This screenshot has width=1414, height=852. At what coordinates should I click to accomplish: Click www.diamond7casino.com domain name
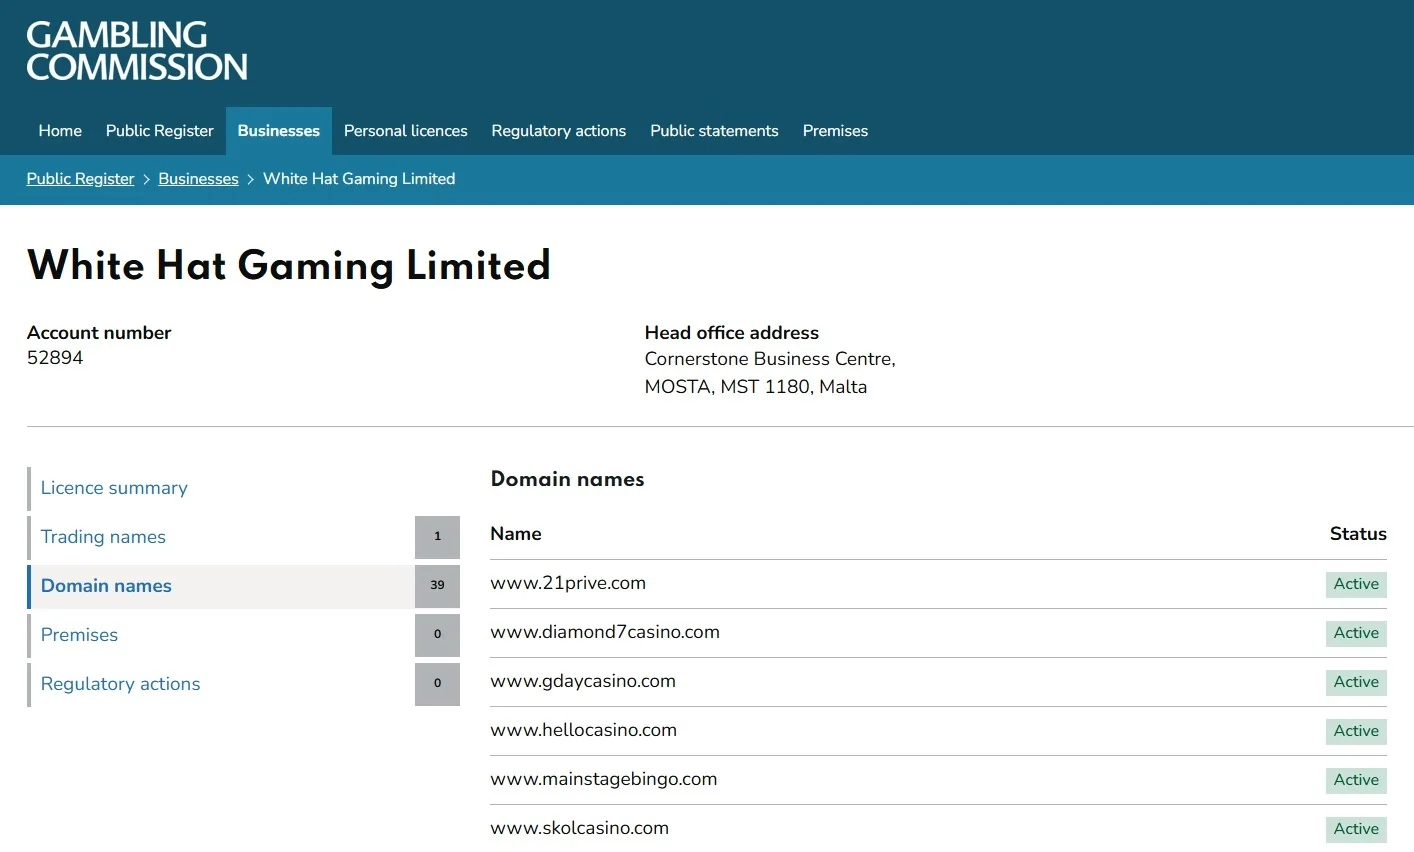(605, 632)
